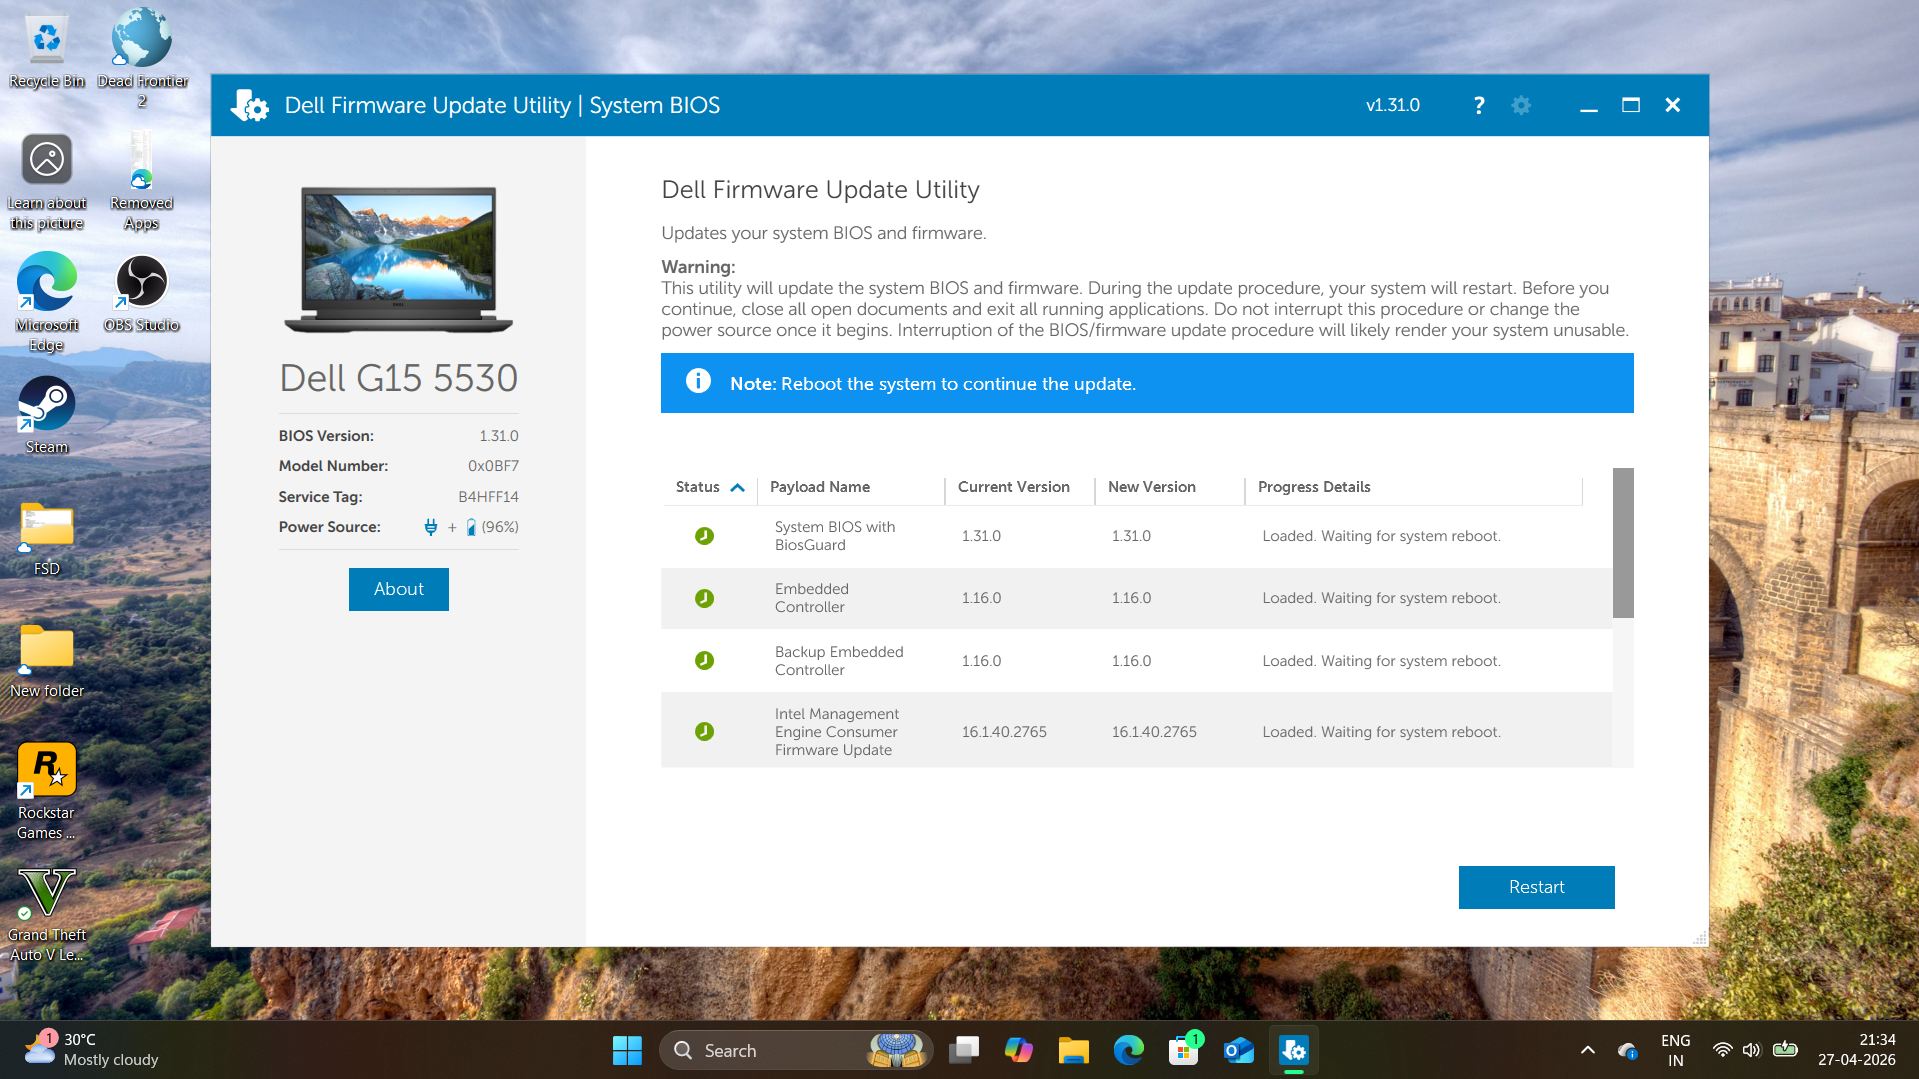Click the battery icon next to 96%
The image size is (1919, 1079).
[x=470, y=527]
